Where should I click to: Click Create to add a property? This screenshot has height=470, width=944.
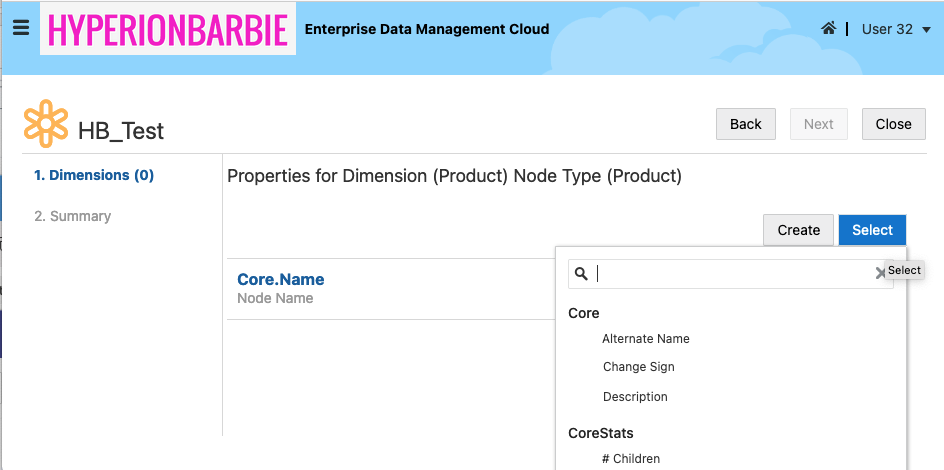pyautogui.click(x=798, y=230)
